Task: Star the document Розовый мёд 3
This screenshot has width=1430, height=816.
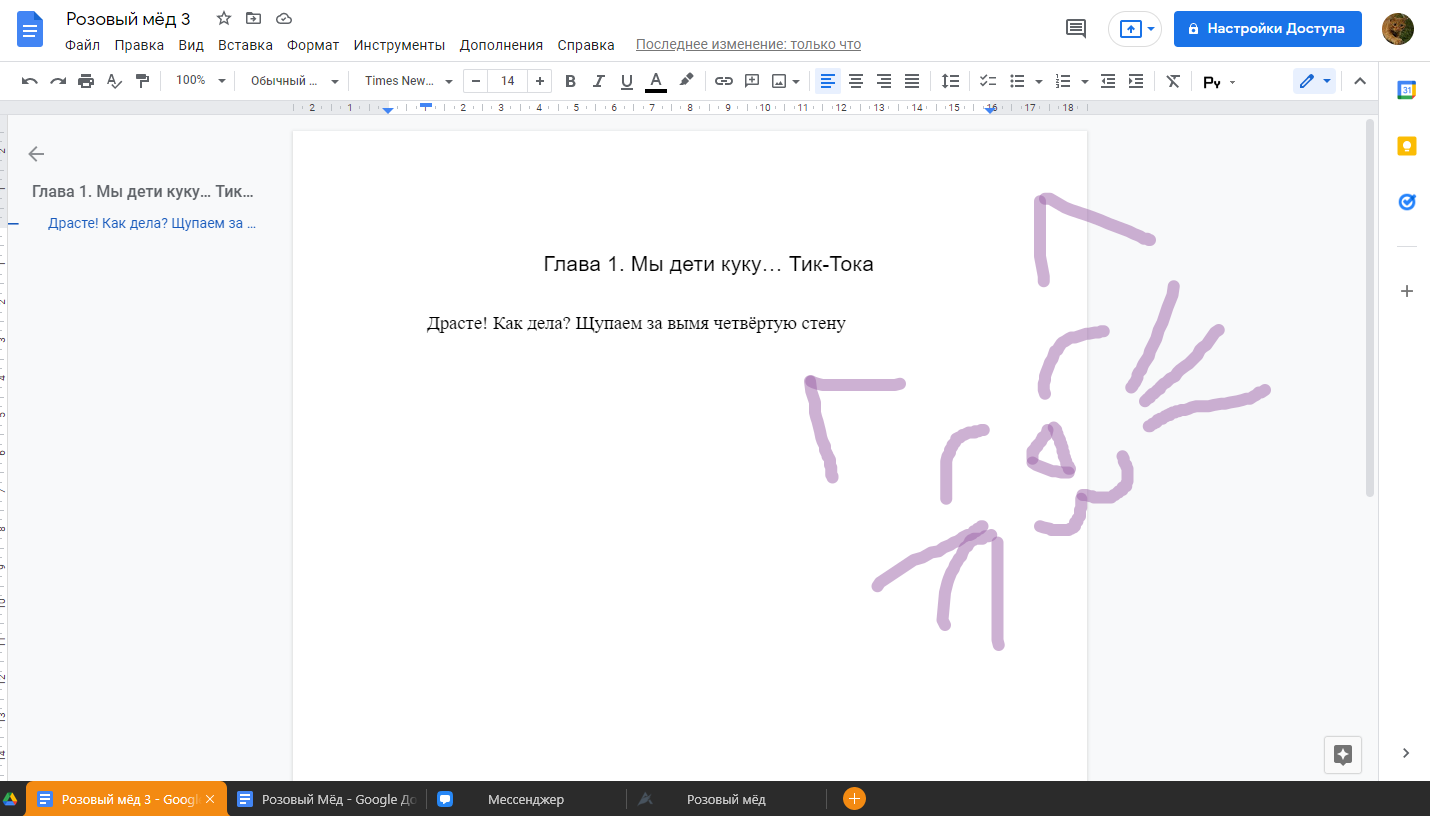Action: (224, 19)
